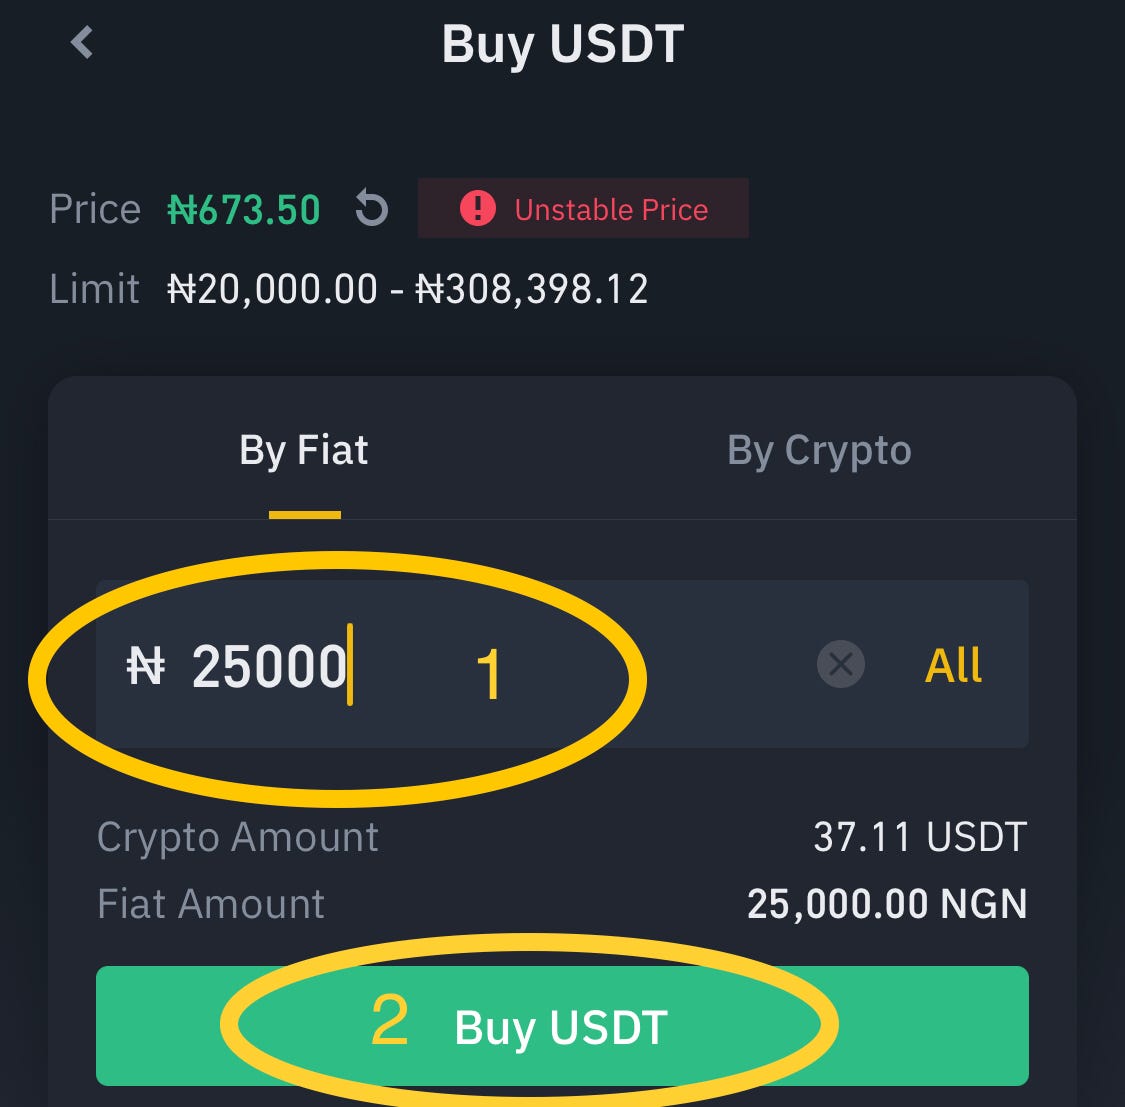This screenshot has width=1125, height=1107.
Task: Switch to the By Crypto tab
Action: [818, 450]
